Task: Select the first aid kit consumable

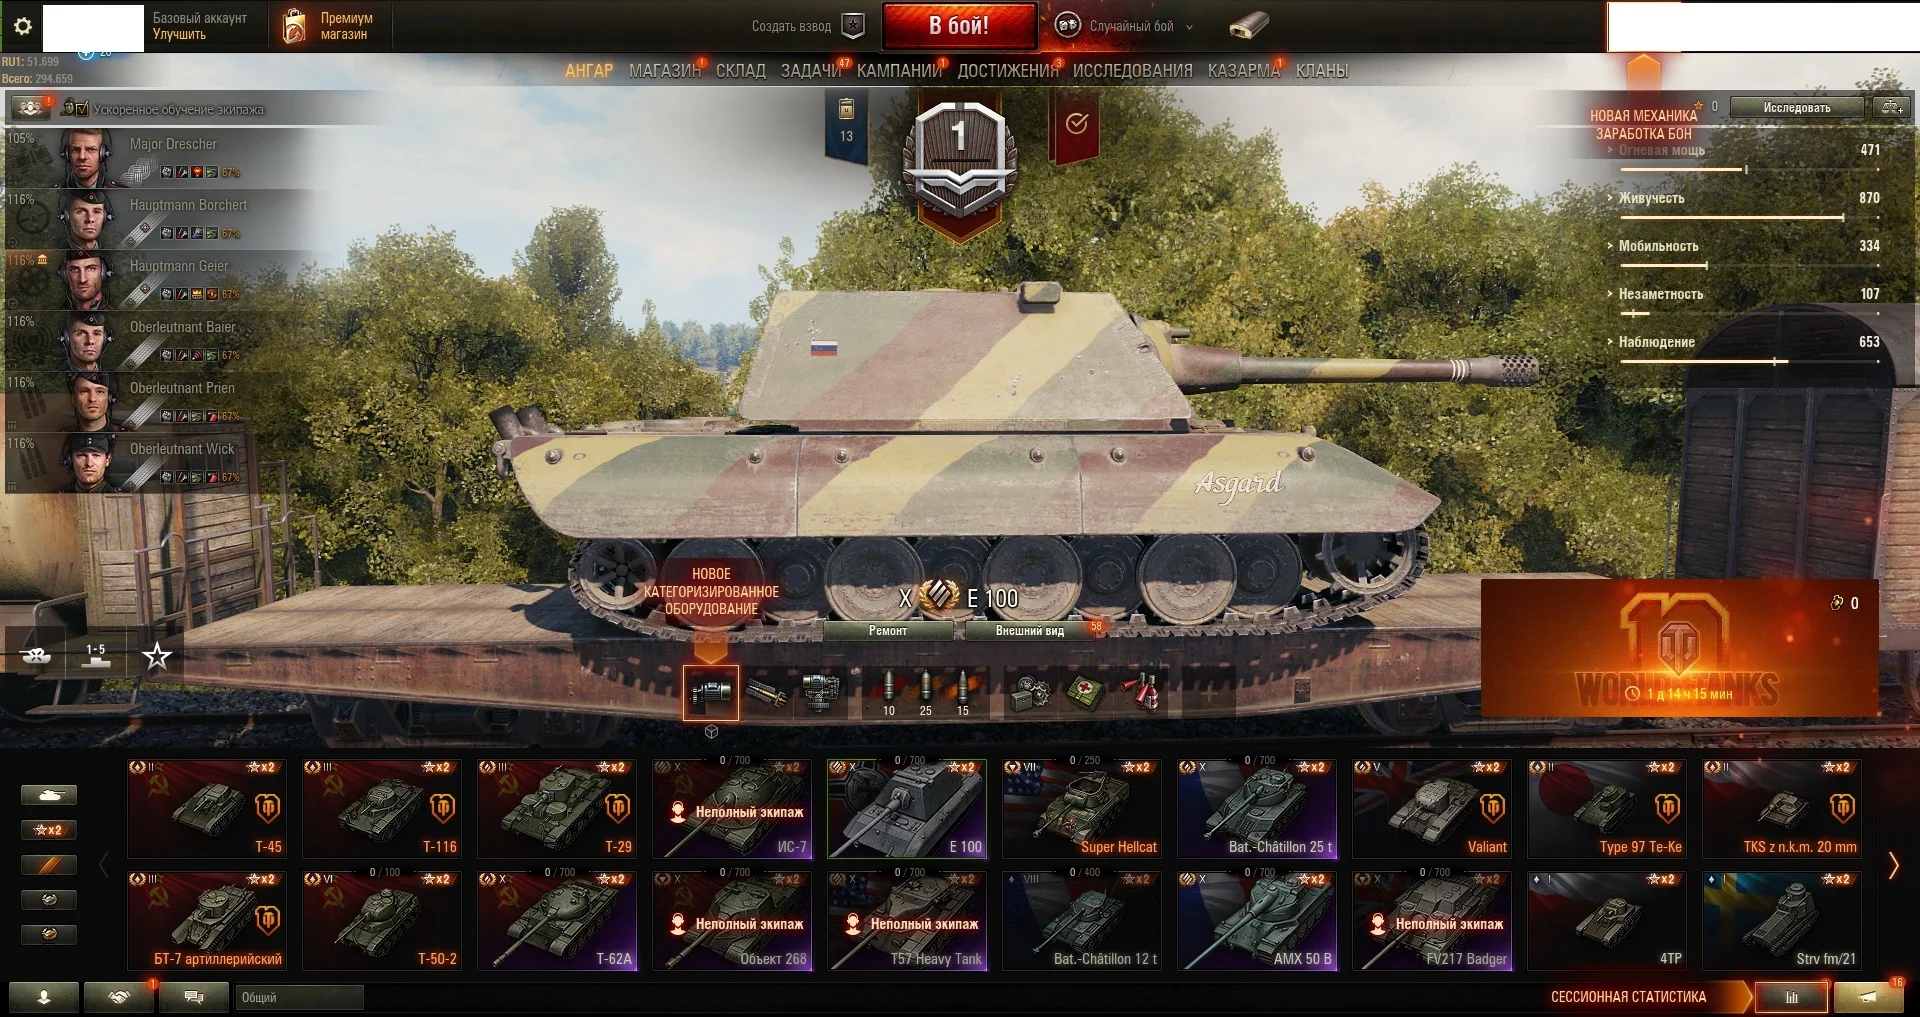Action: 1086,692
